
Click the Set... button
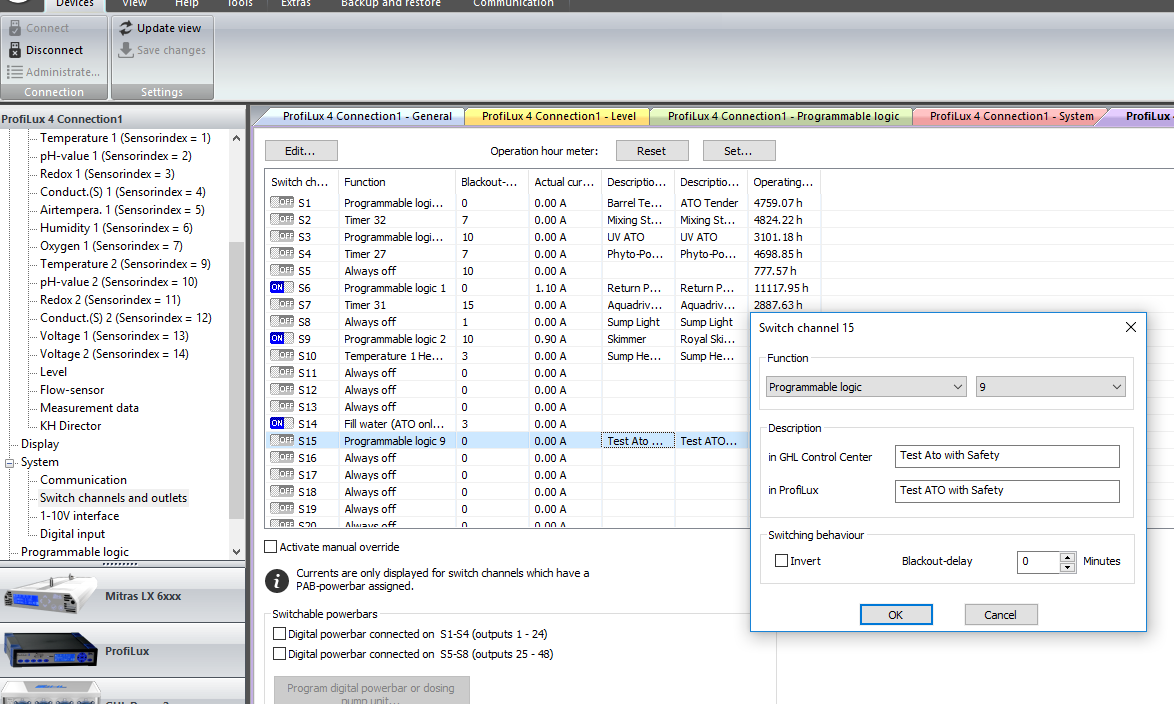(738, 151)
